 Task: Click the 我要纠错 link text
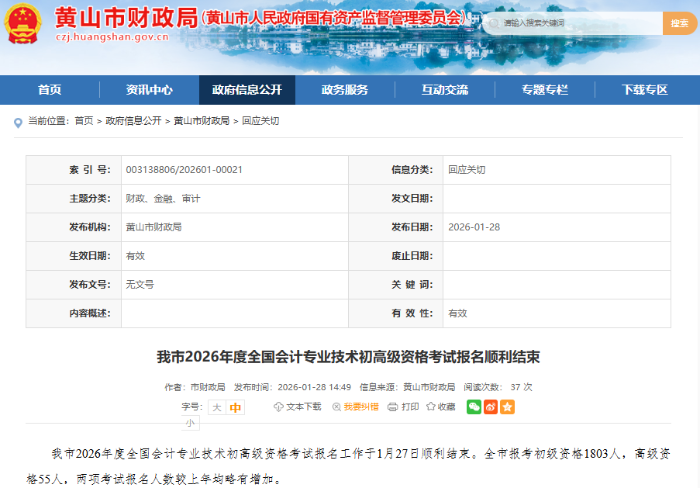pos(361,407)
